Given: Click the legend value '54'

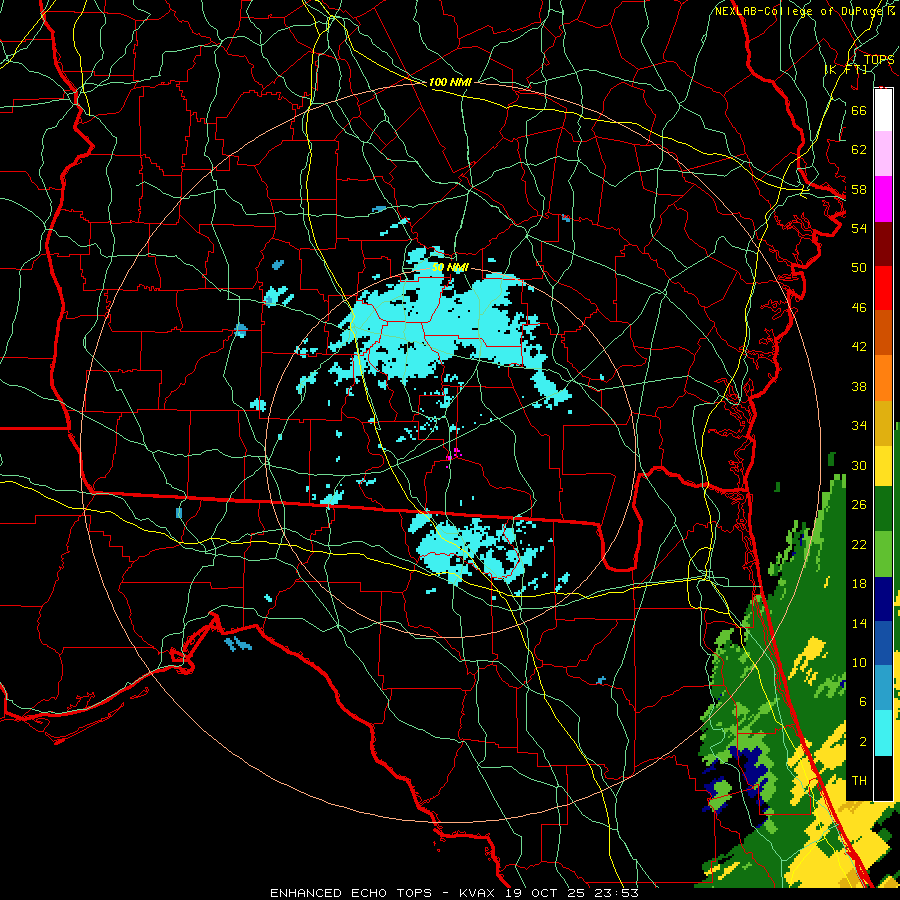Looking at the screenshot, I should click(x=859, y=228).
